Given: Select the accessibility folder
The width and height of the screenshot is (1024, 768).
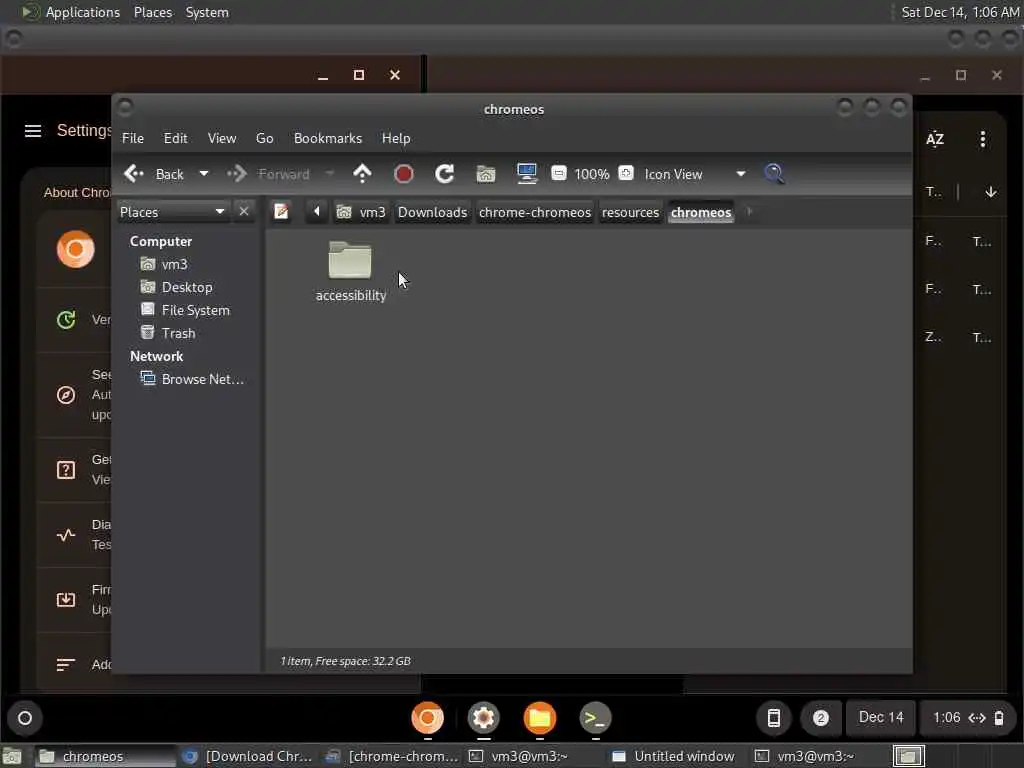Looking at the screenshot, I should (x=351, y=271).
